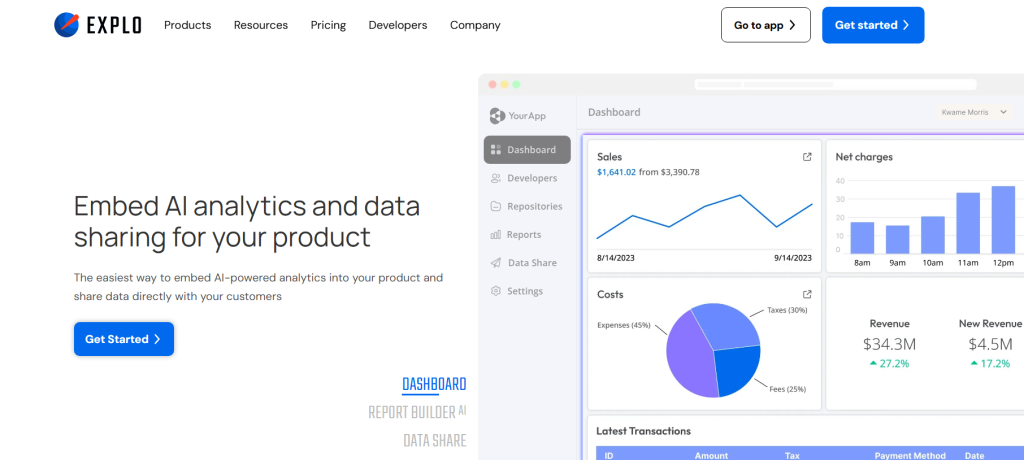This screenshot has width=1024, height=460.
Task: Click the Settings gear icon
Action: pyautogui.click(x=496, y=291)
